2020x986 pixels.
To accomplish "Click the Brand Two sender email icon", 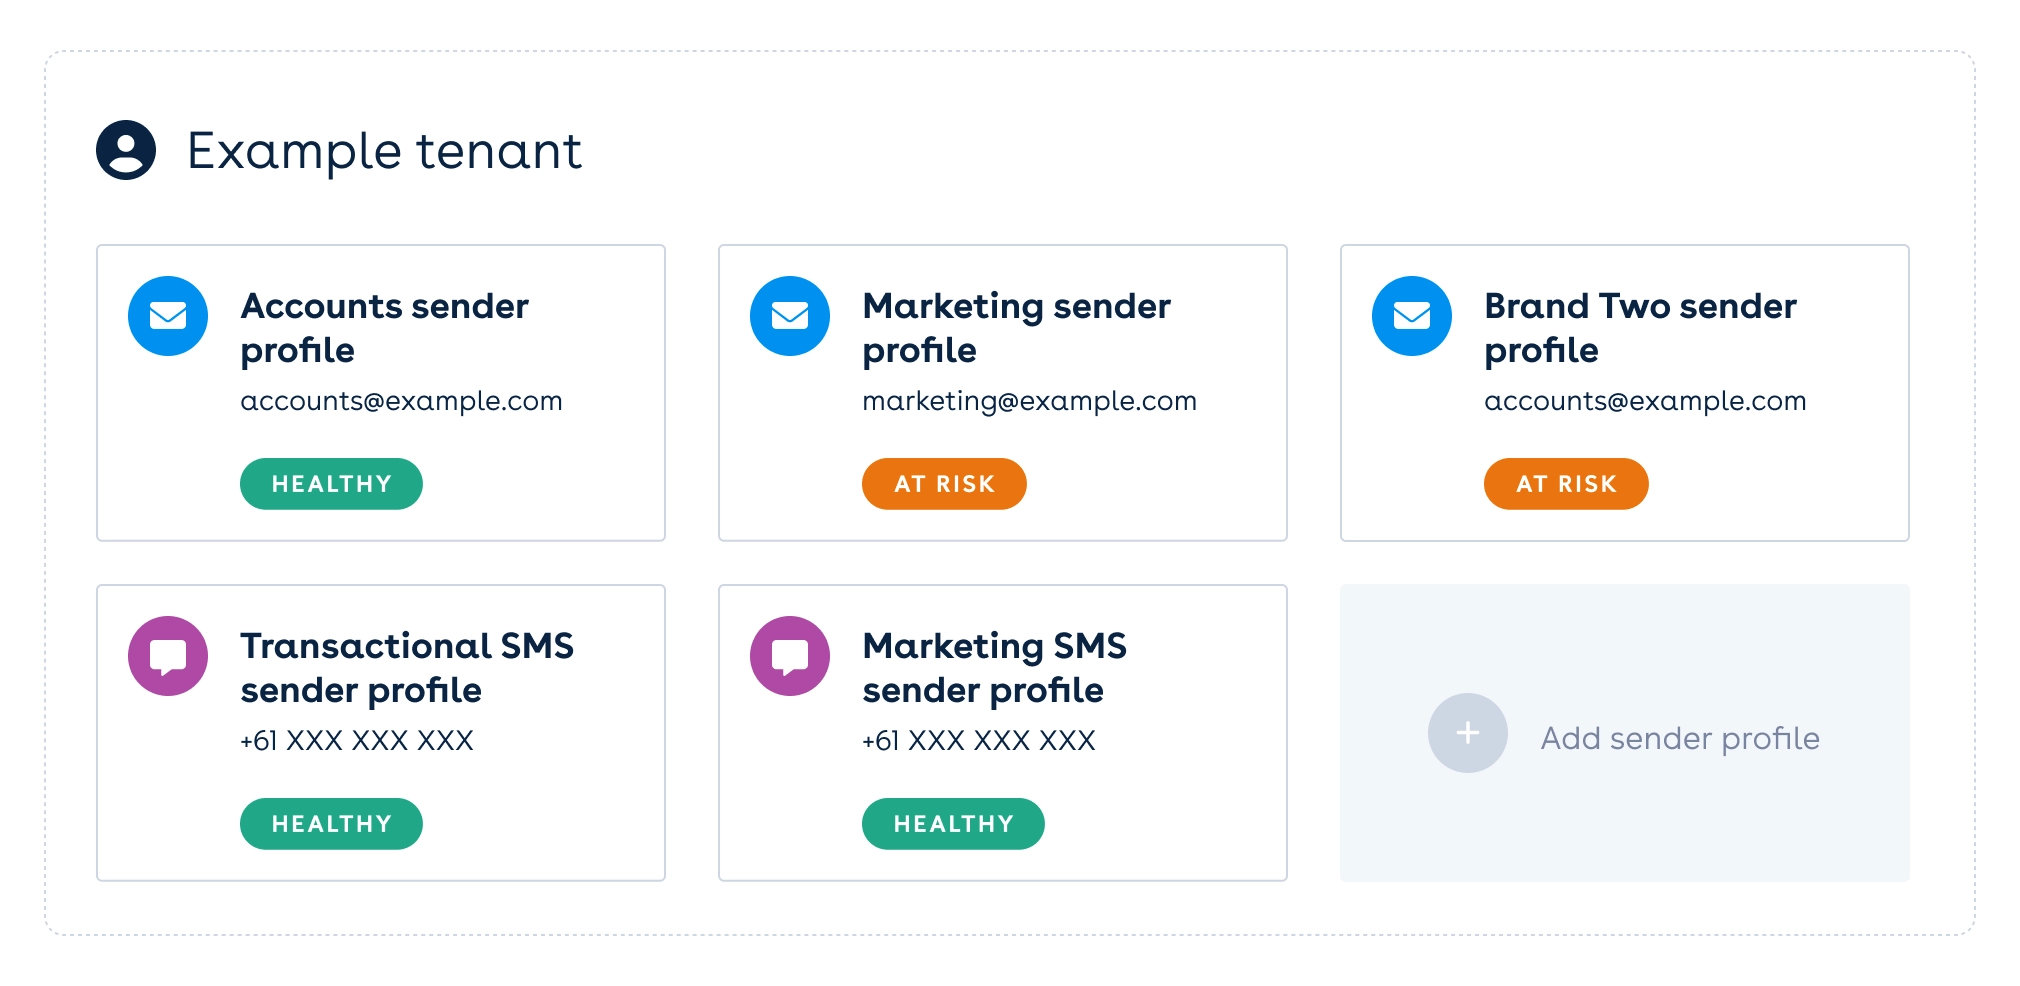I will pyautogui.click(x=1412, y=316).
